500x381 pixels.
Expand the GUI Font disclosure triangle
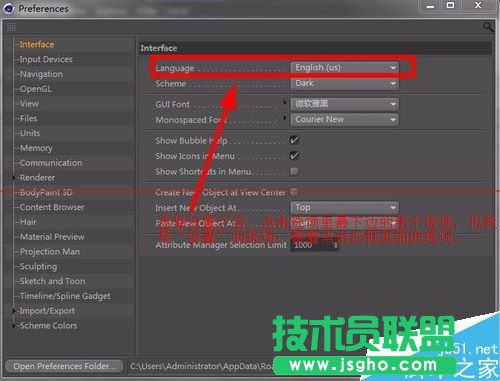[285, 102]
